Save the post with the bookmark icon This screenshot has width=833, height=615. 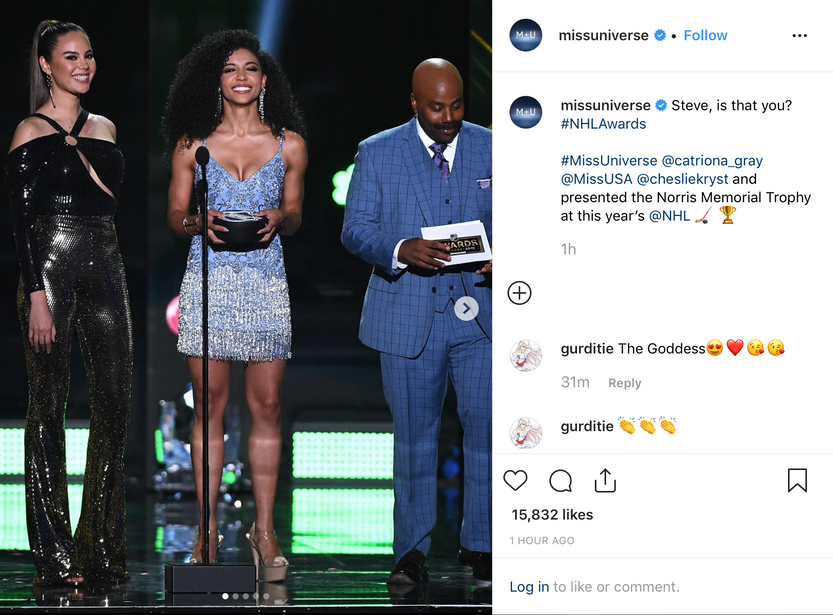coord(797,480)
